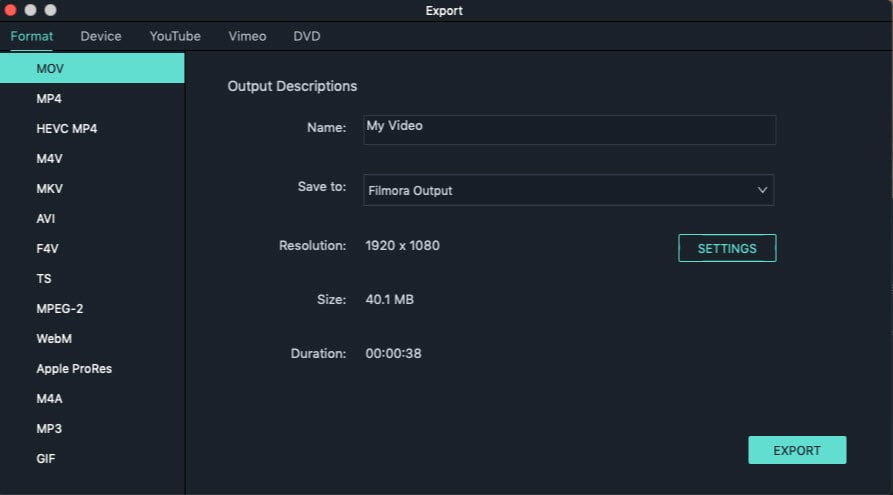This screenshot has height=495, width=893.
Task: Select AVI in the format list
Action: click(46, 219)
